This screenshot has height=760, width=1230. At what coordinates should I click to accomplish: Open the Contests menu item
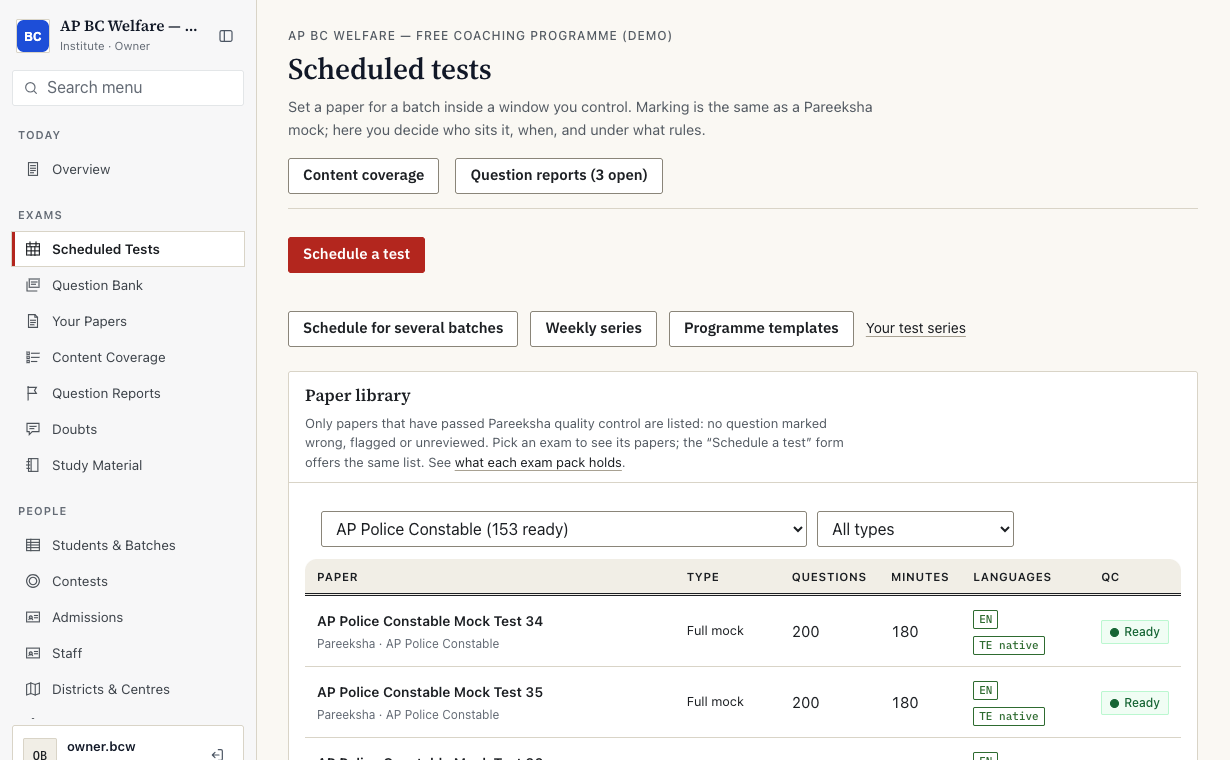128,581
